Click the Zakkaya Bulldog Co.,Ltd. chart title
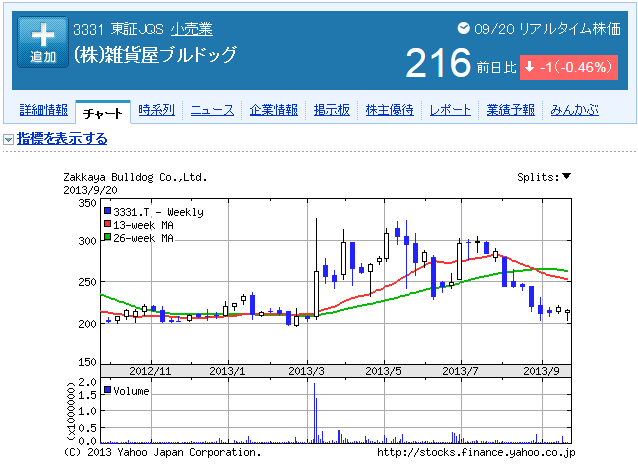This screenshot has height=464, width=638. pyautogui.click(x=135, y=177)
